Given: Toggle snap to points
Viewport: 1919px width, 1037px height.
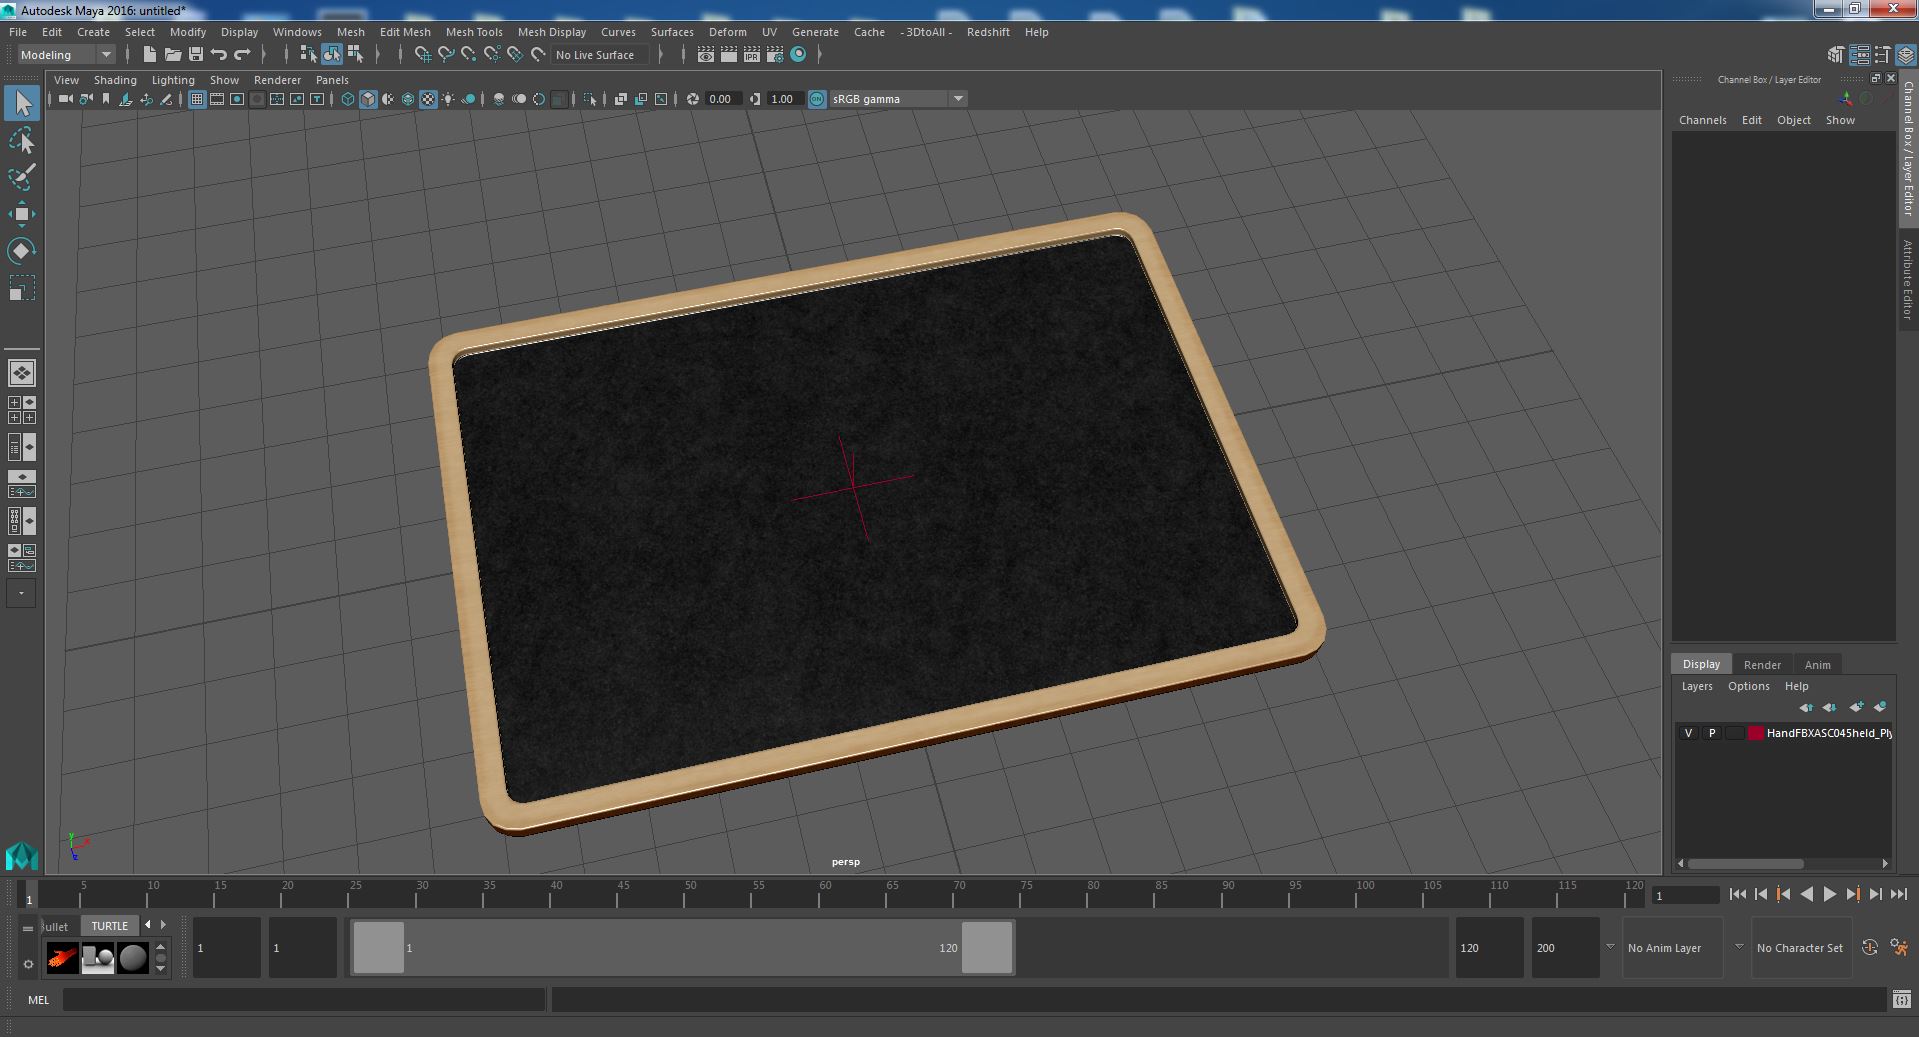Looking at the screenshot, I should coord(469,55).
